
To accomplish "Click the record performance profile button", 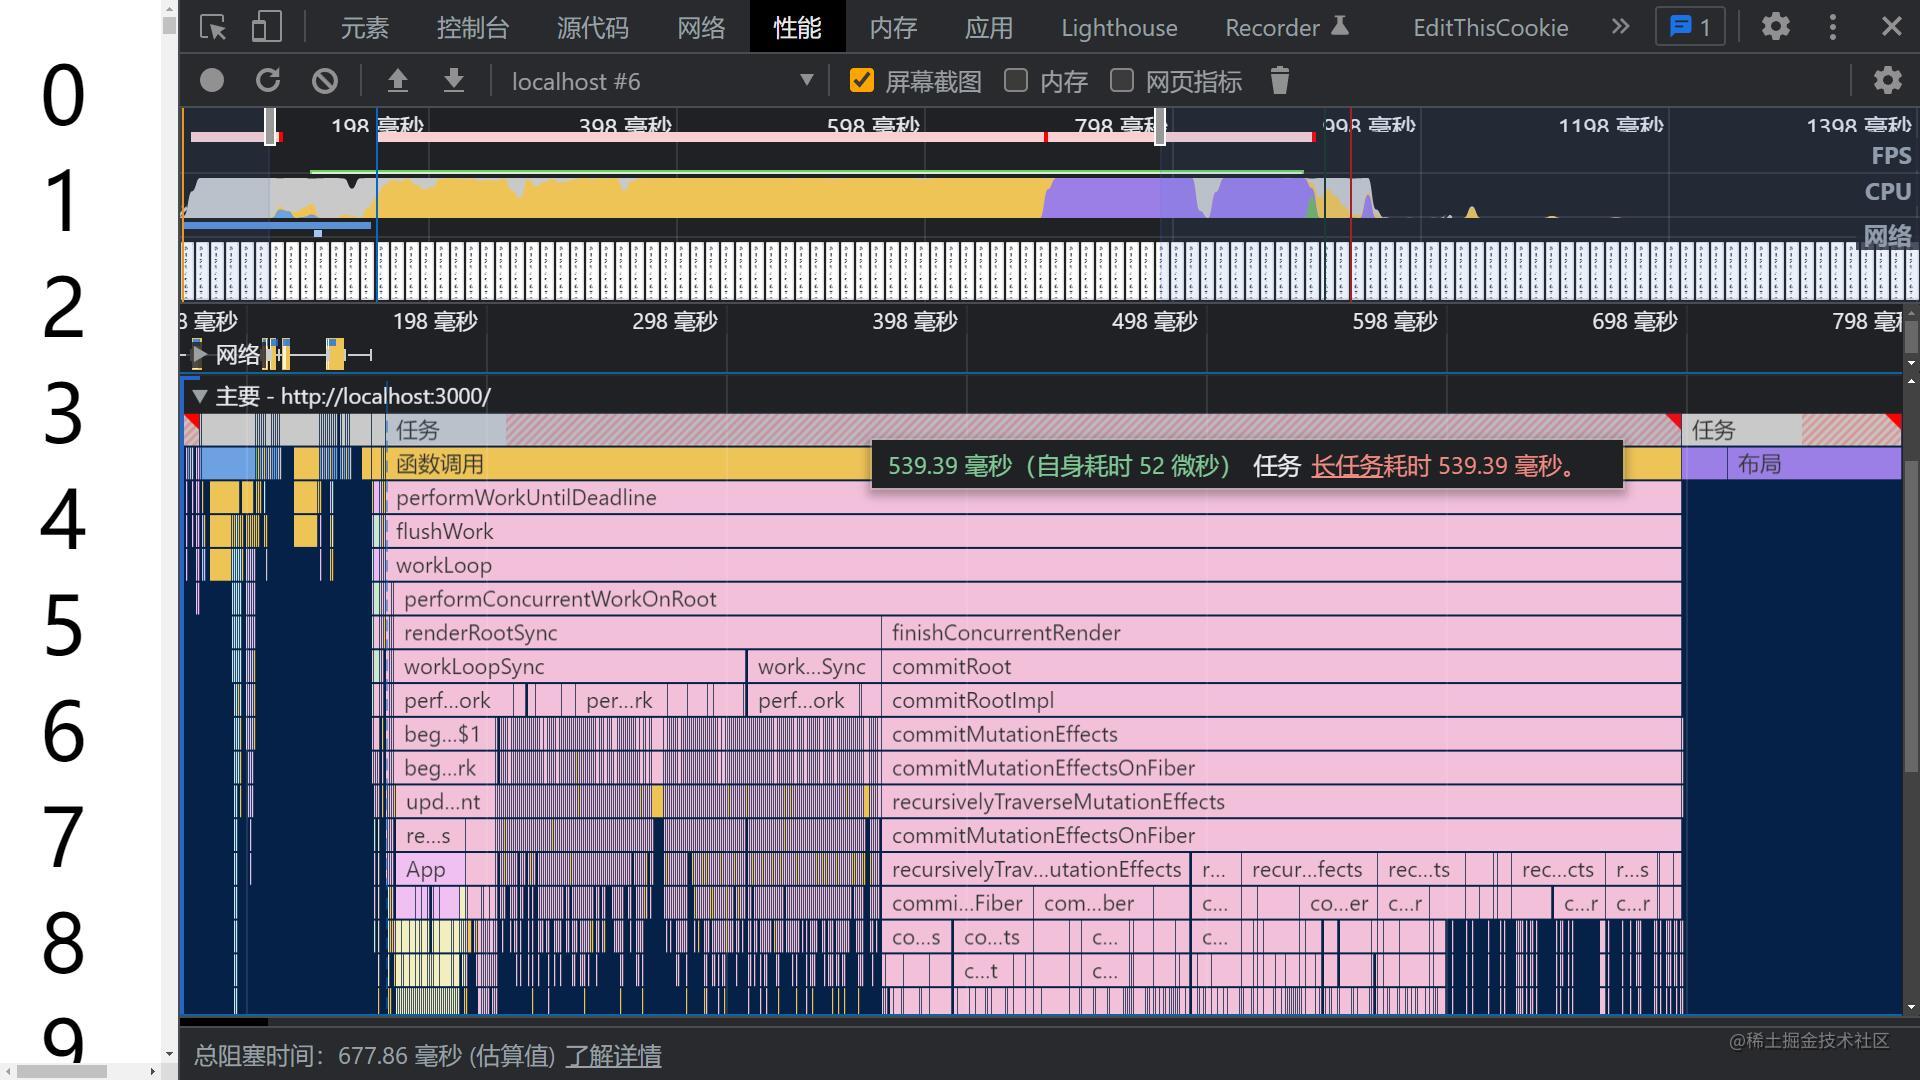I will [211, 81].
